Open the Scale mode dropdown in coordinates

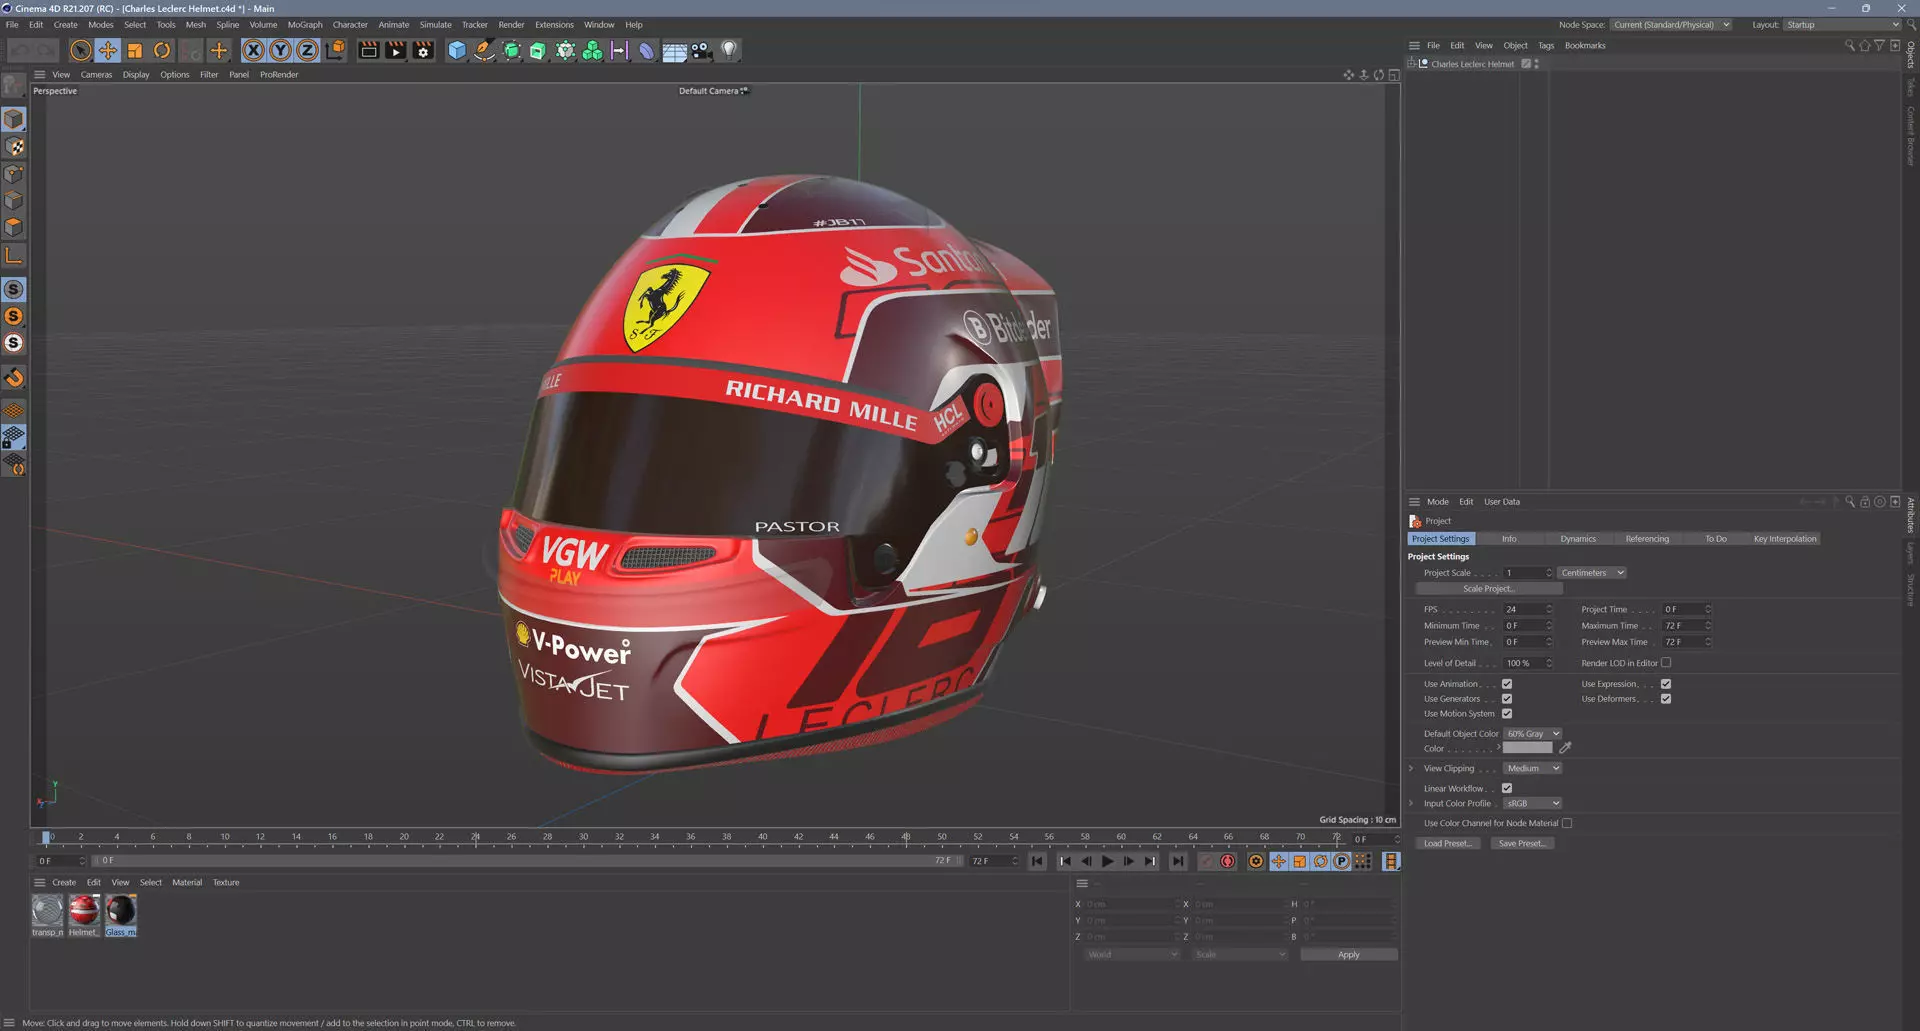pos(1240,954)
